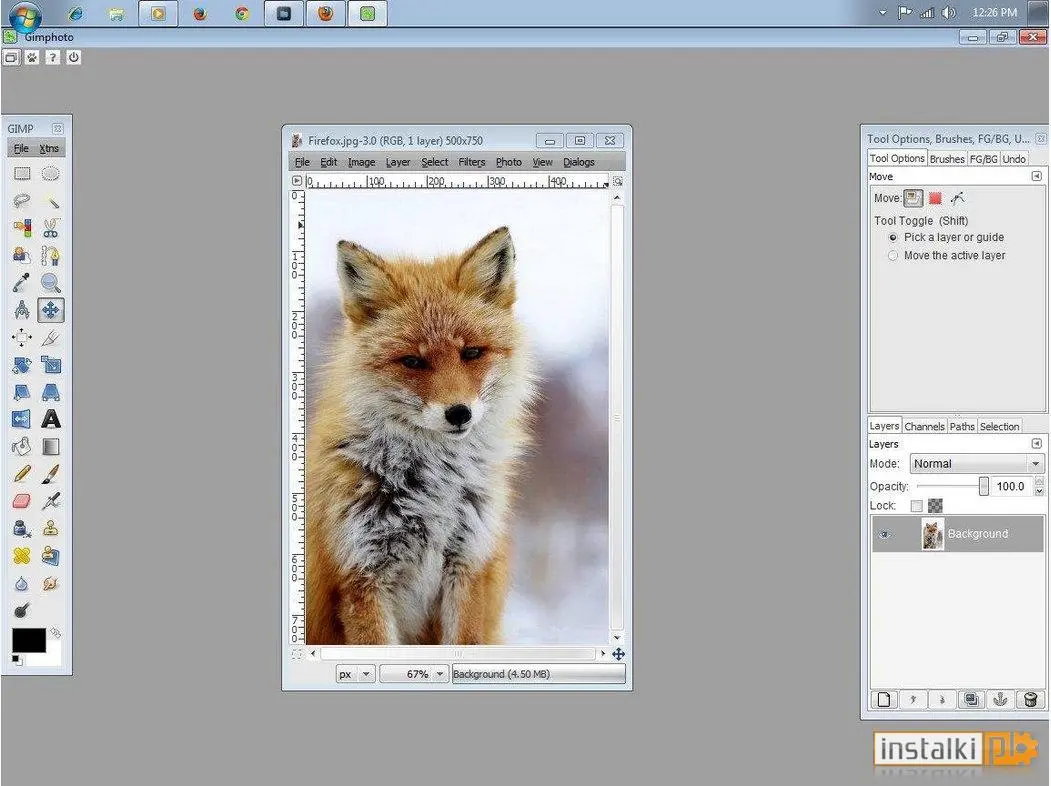This screenshot has width=1051, height=786.
Task: Select the Heal tool
Action: point(22,556)
